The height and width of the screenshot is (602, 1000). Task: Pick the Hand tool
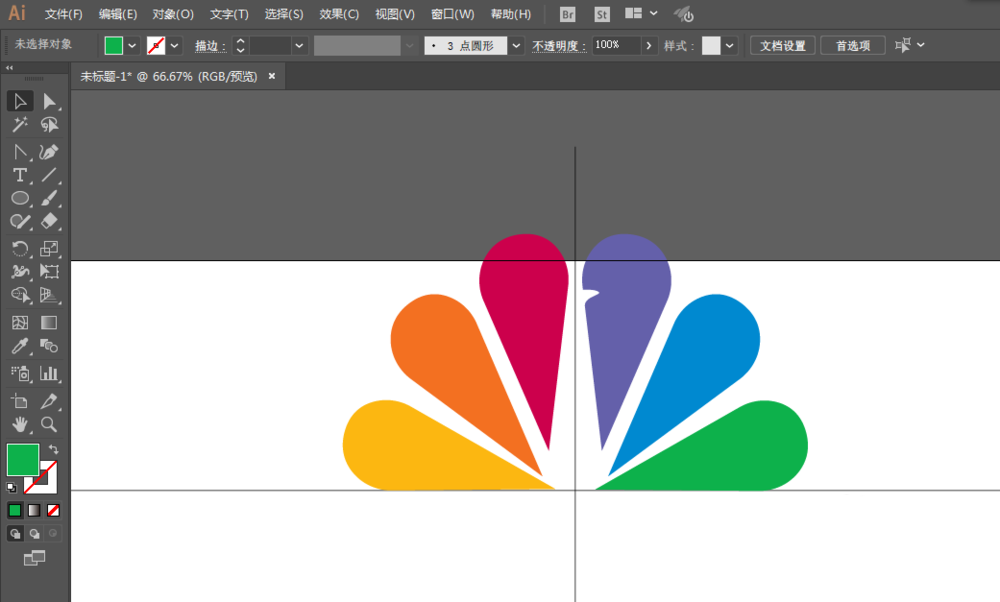[x=20, y=424]
